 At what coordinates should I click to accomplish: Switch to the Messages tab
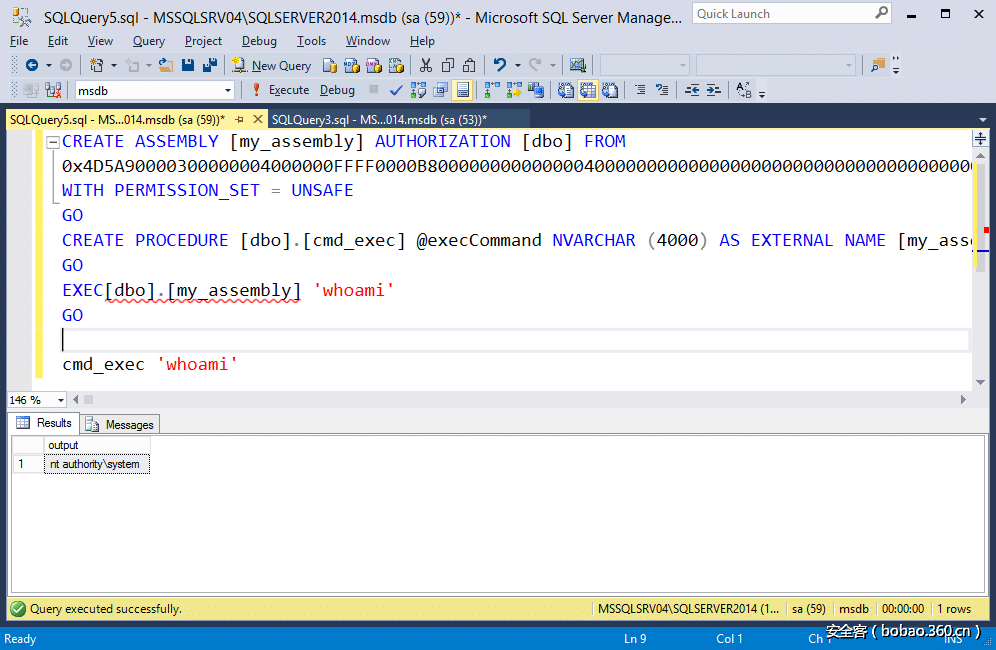click(119, 423)
